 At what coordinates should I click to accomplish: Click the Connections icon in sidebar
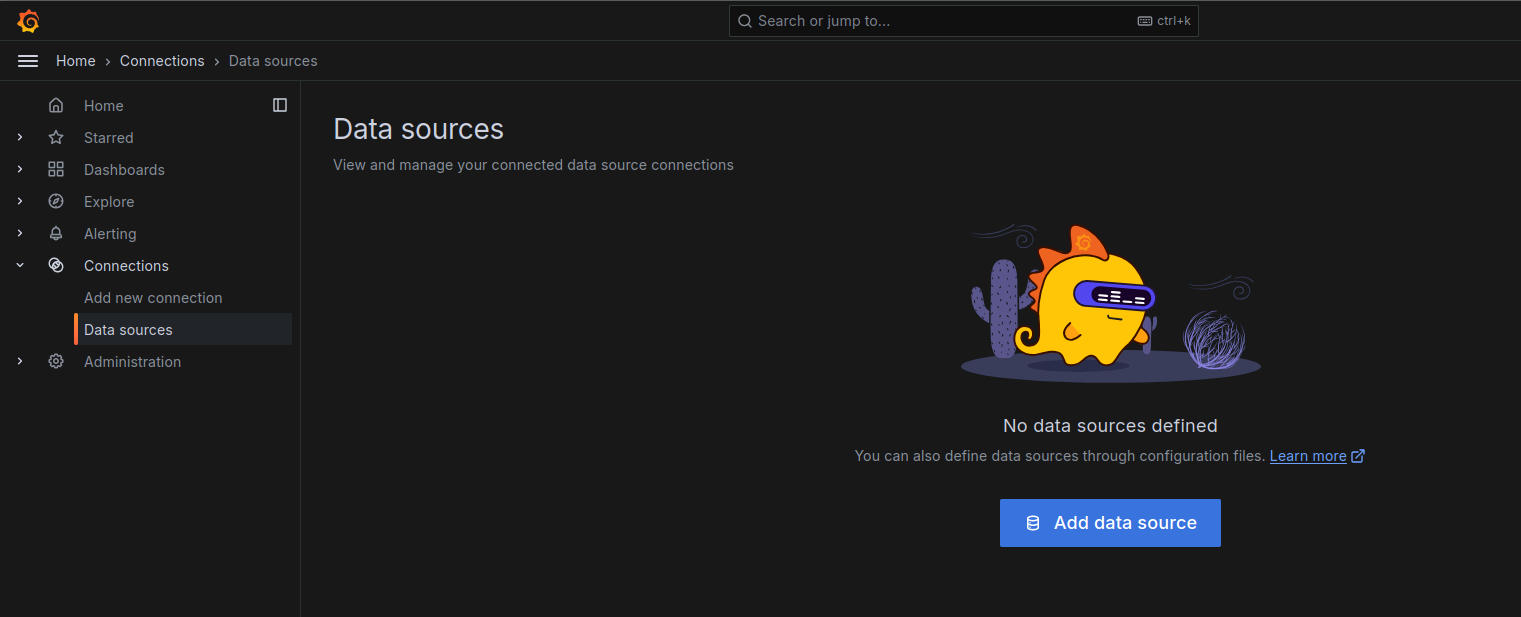[56, 266]
